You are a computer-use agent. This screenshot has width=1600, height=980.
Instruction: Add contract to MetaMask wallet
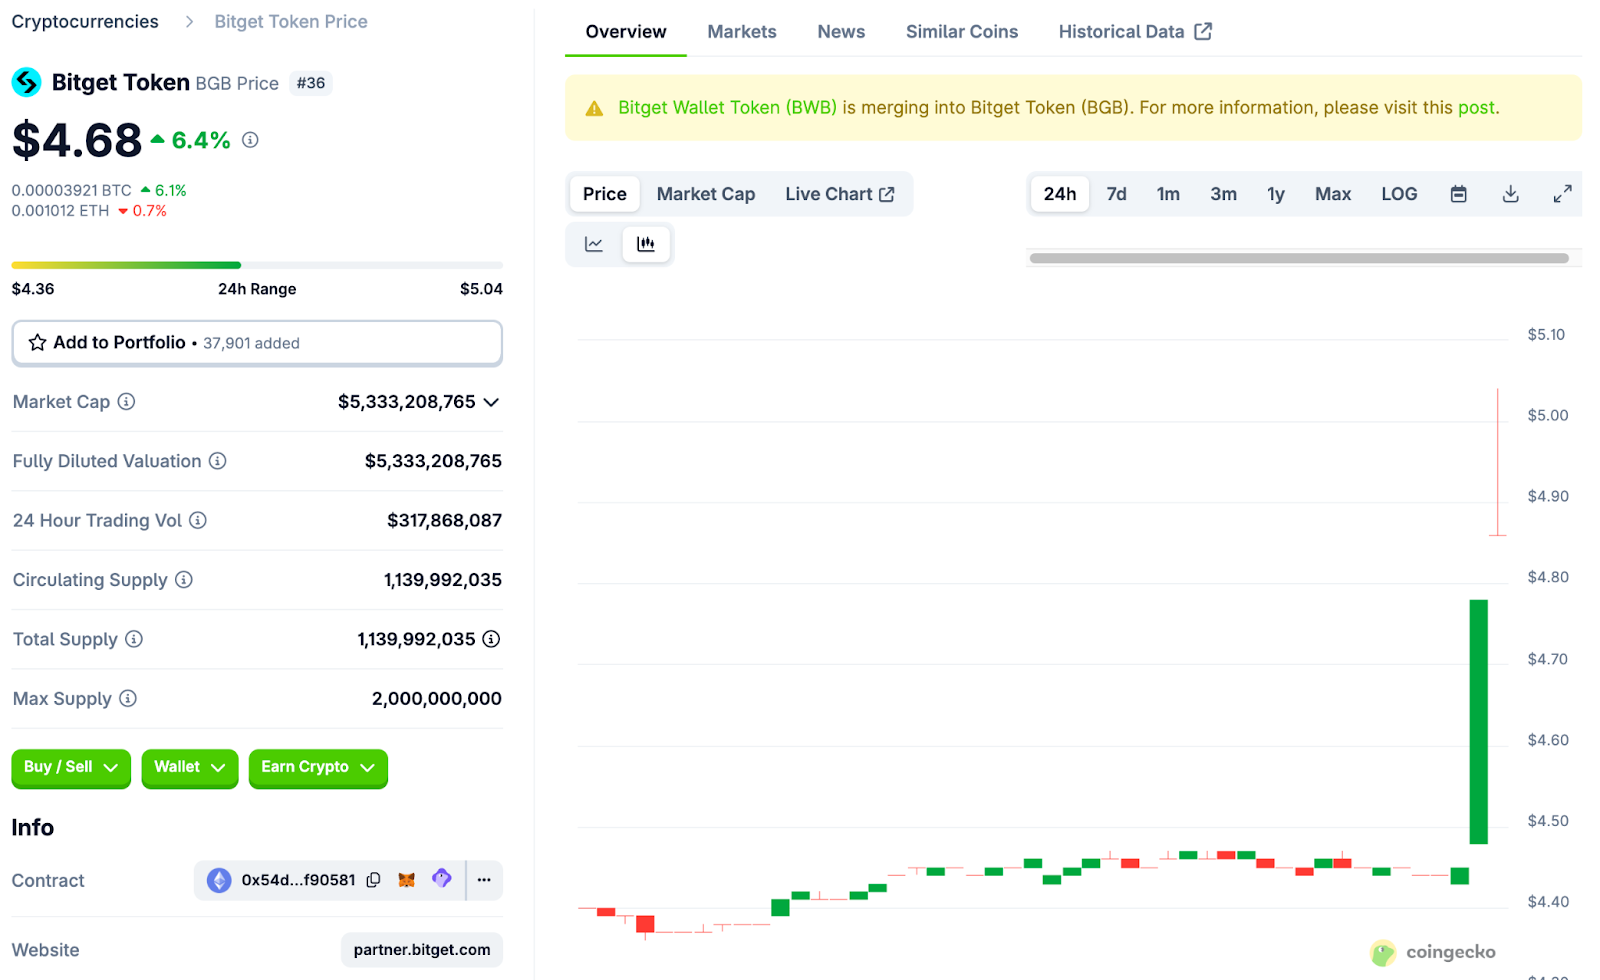point(408,880)
